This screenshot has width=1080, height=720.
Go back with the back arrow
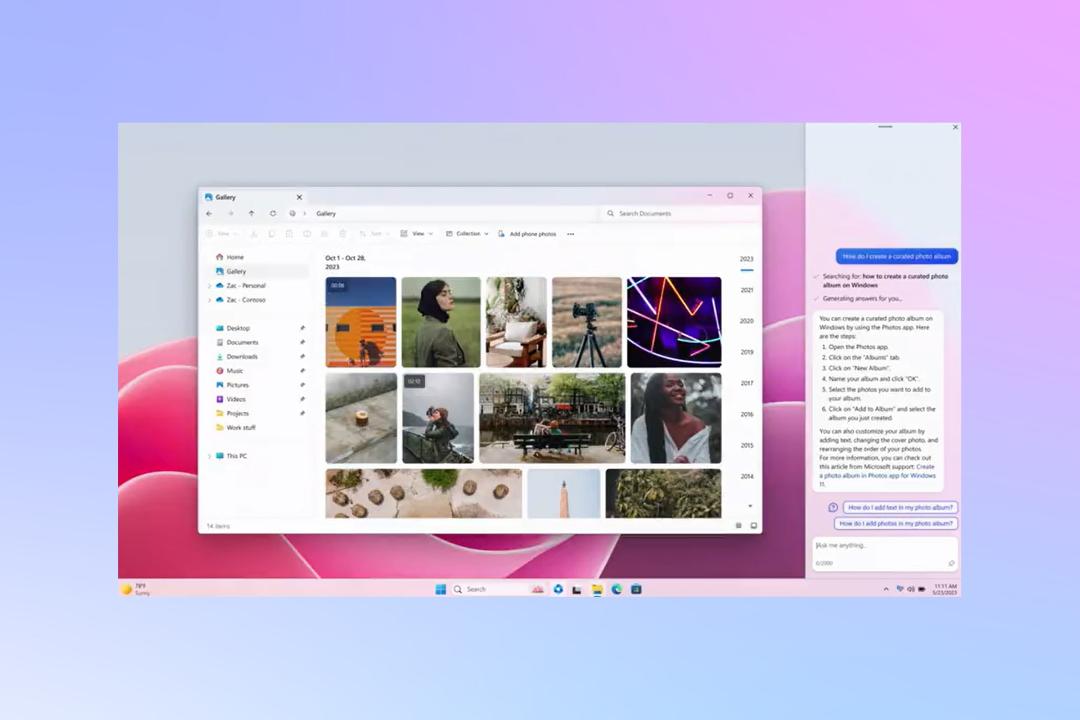point(209,214)
